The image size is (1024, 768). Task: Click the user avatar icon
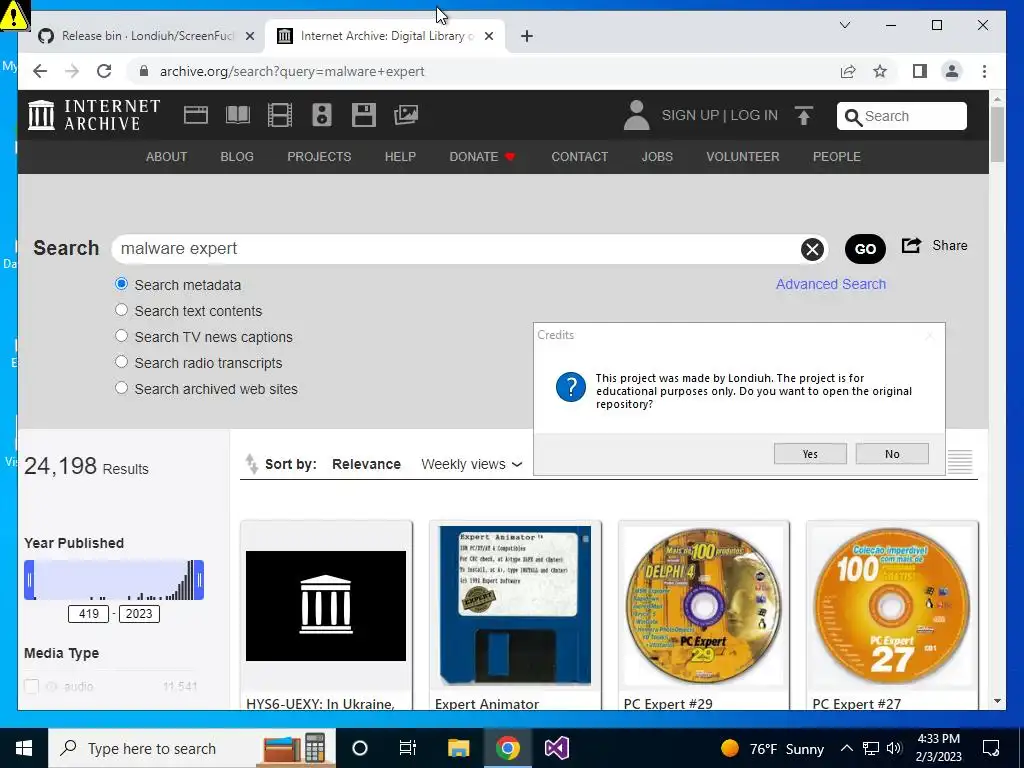click(x=636, y=115)
